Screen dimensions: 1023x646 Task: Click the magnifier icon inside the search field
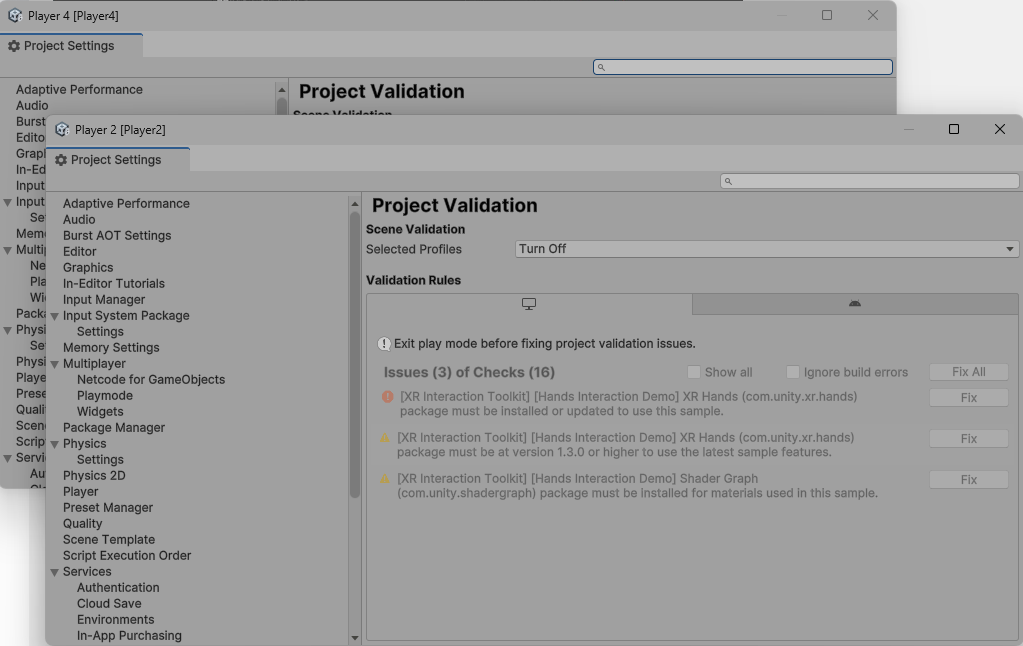click(x=728, y=180)
